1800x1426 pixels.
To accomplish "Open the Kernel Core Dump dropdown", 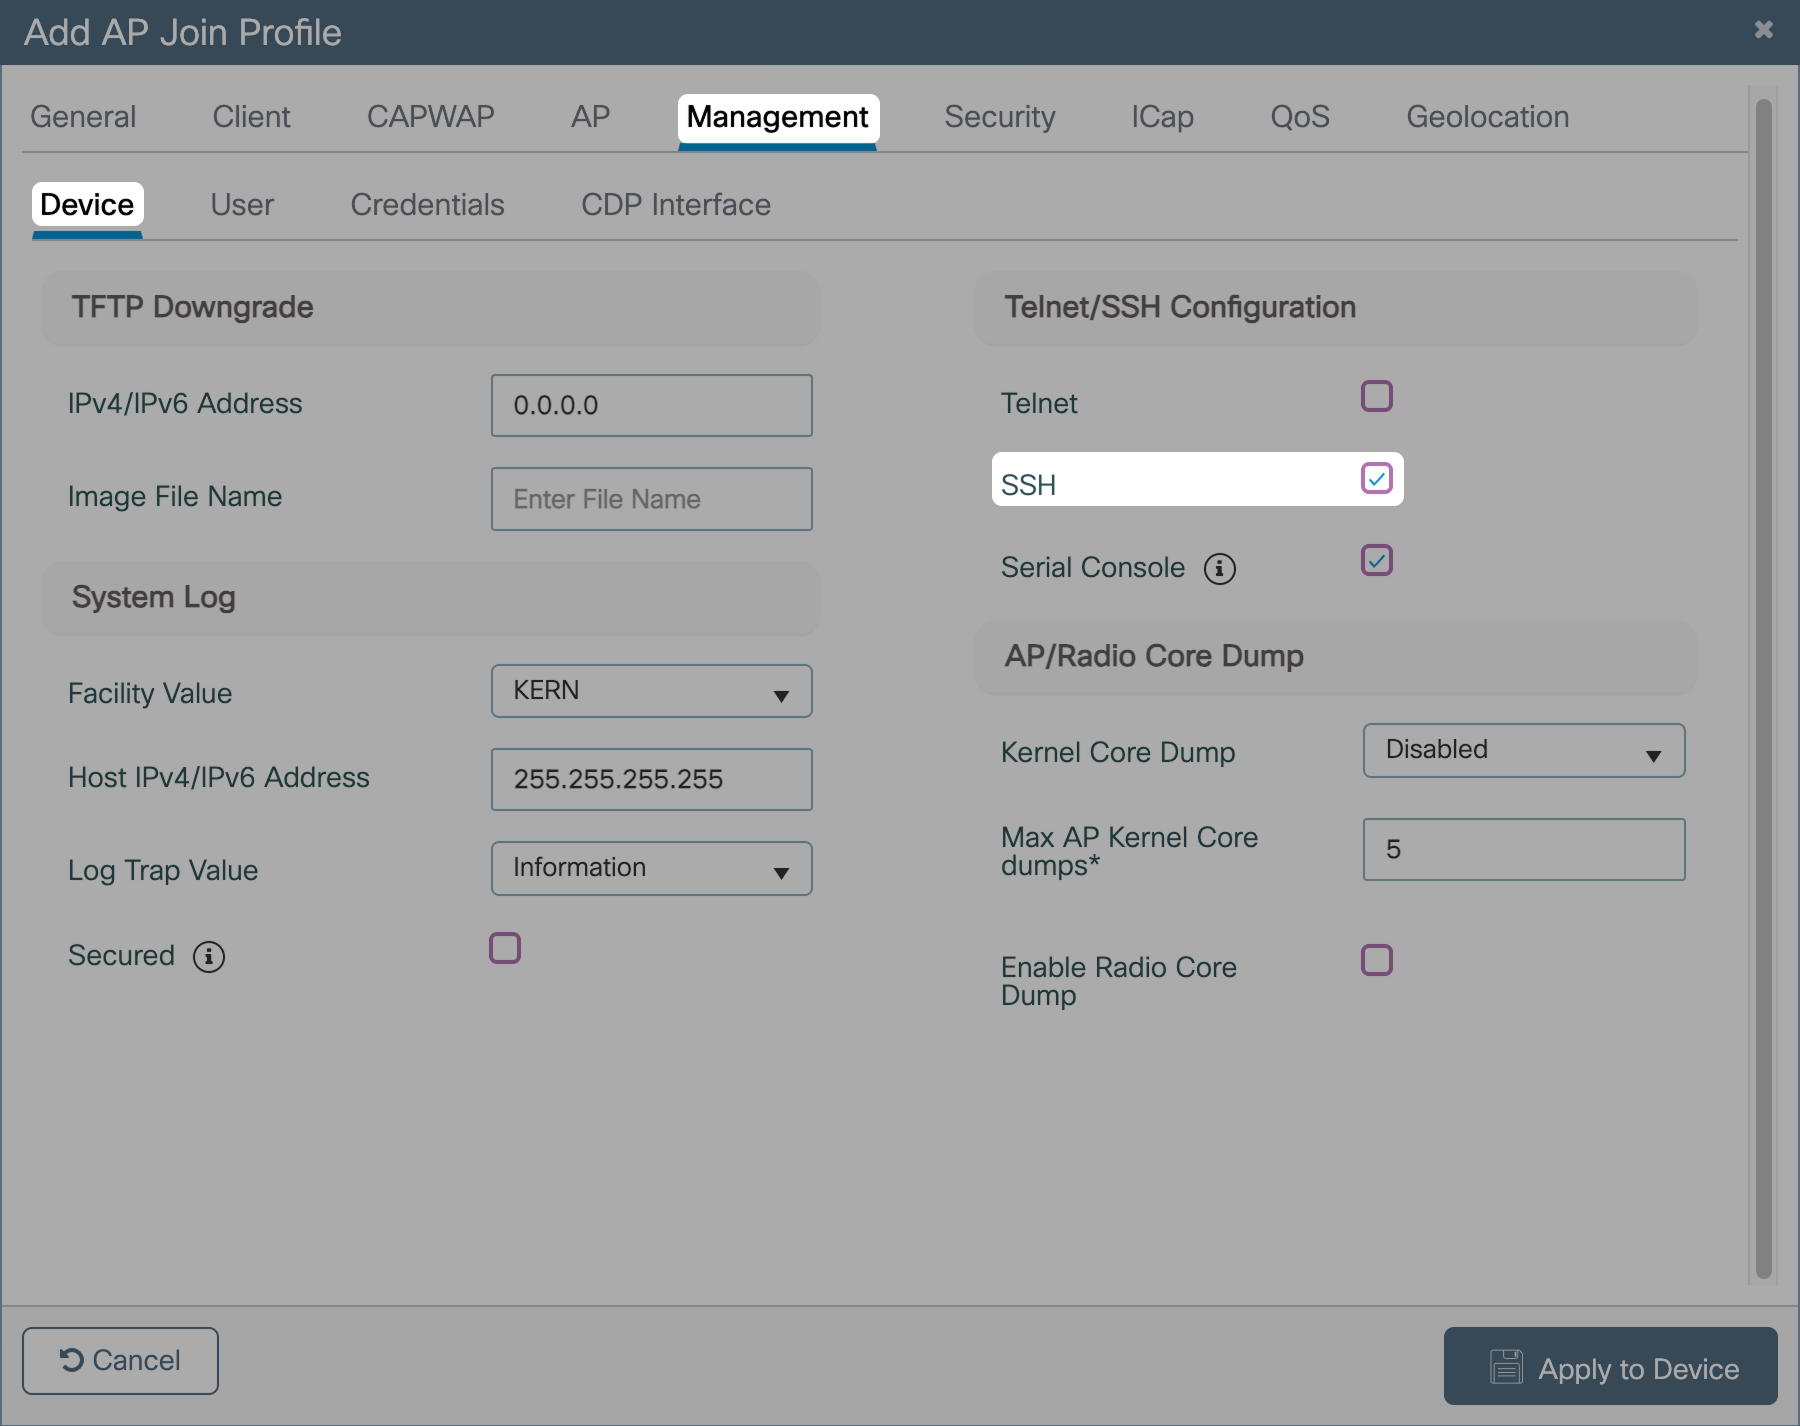I will tap(1523, 750).
